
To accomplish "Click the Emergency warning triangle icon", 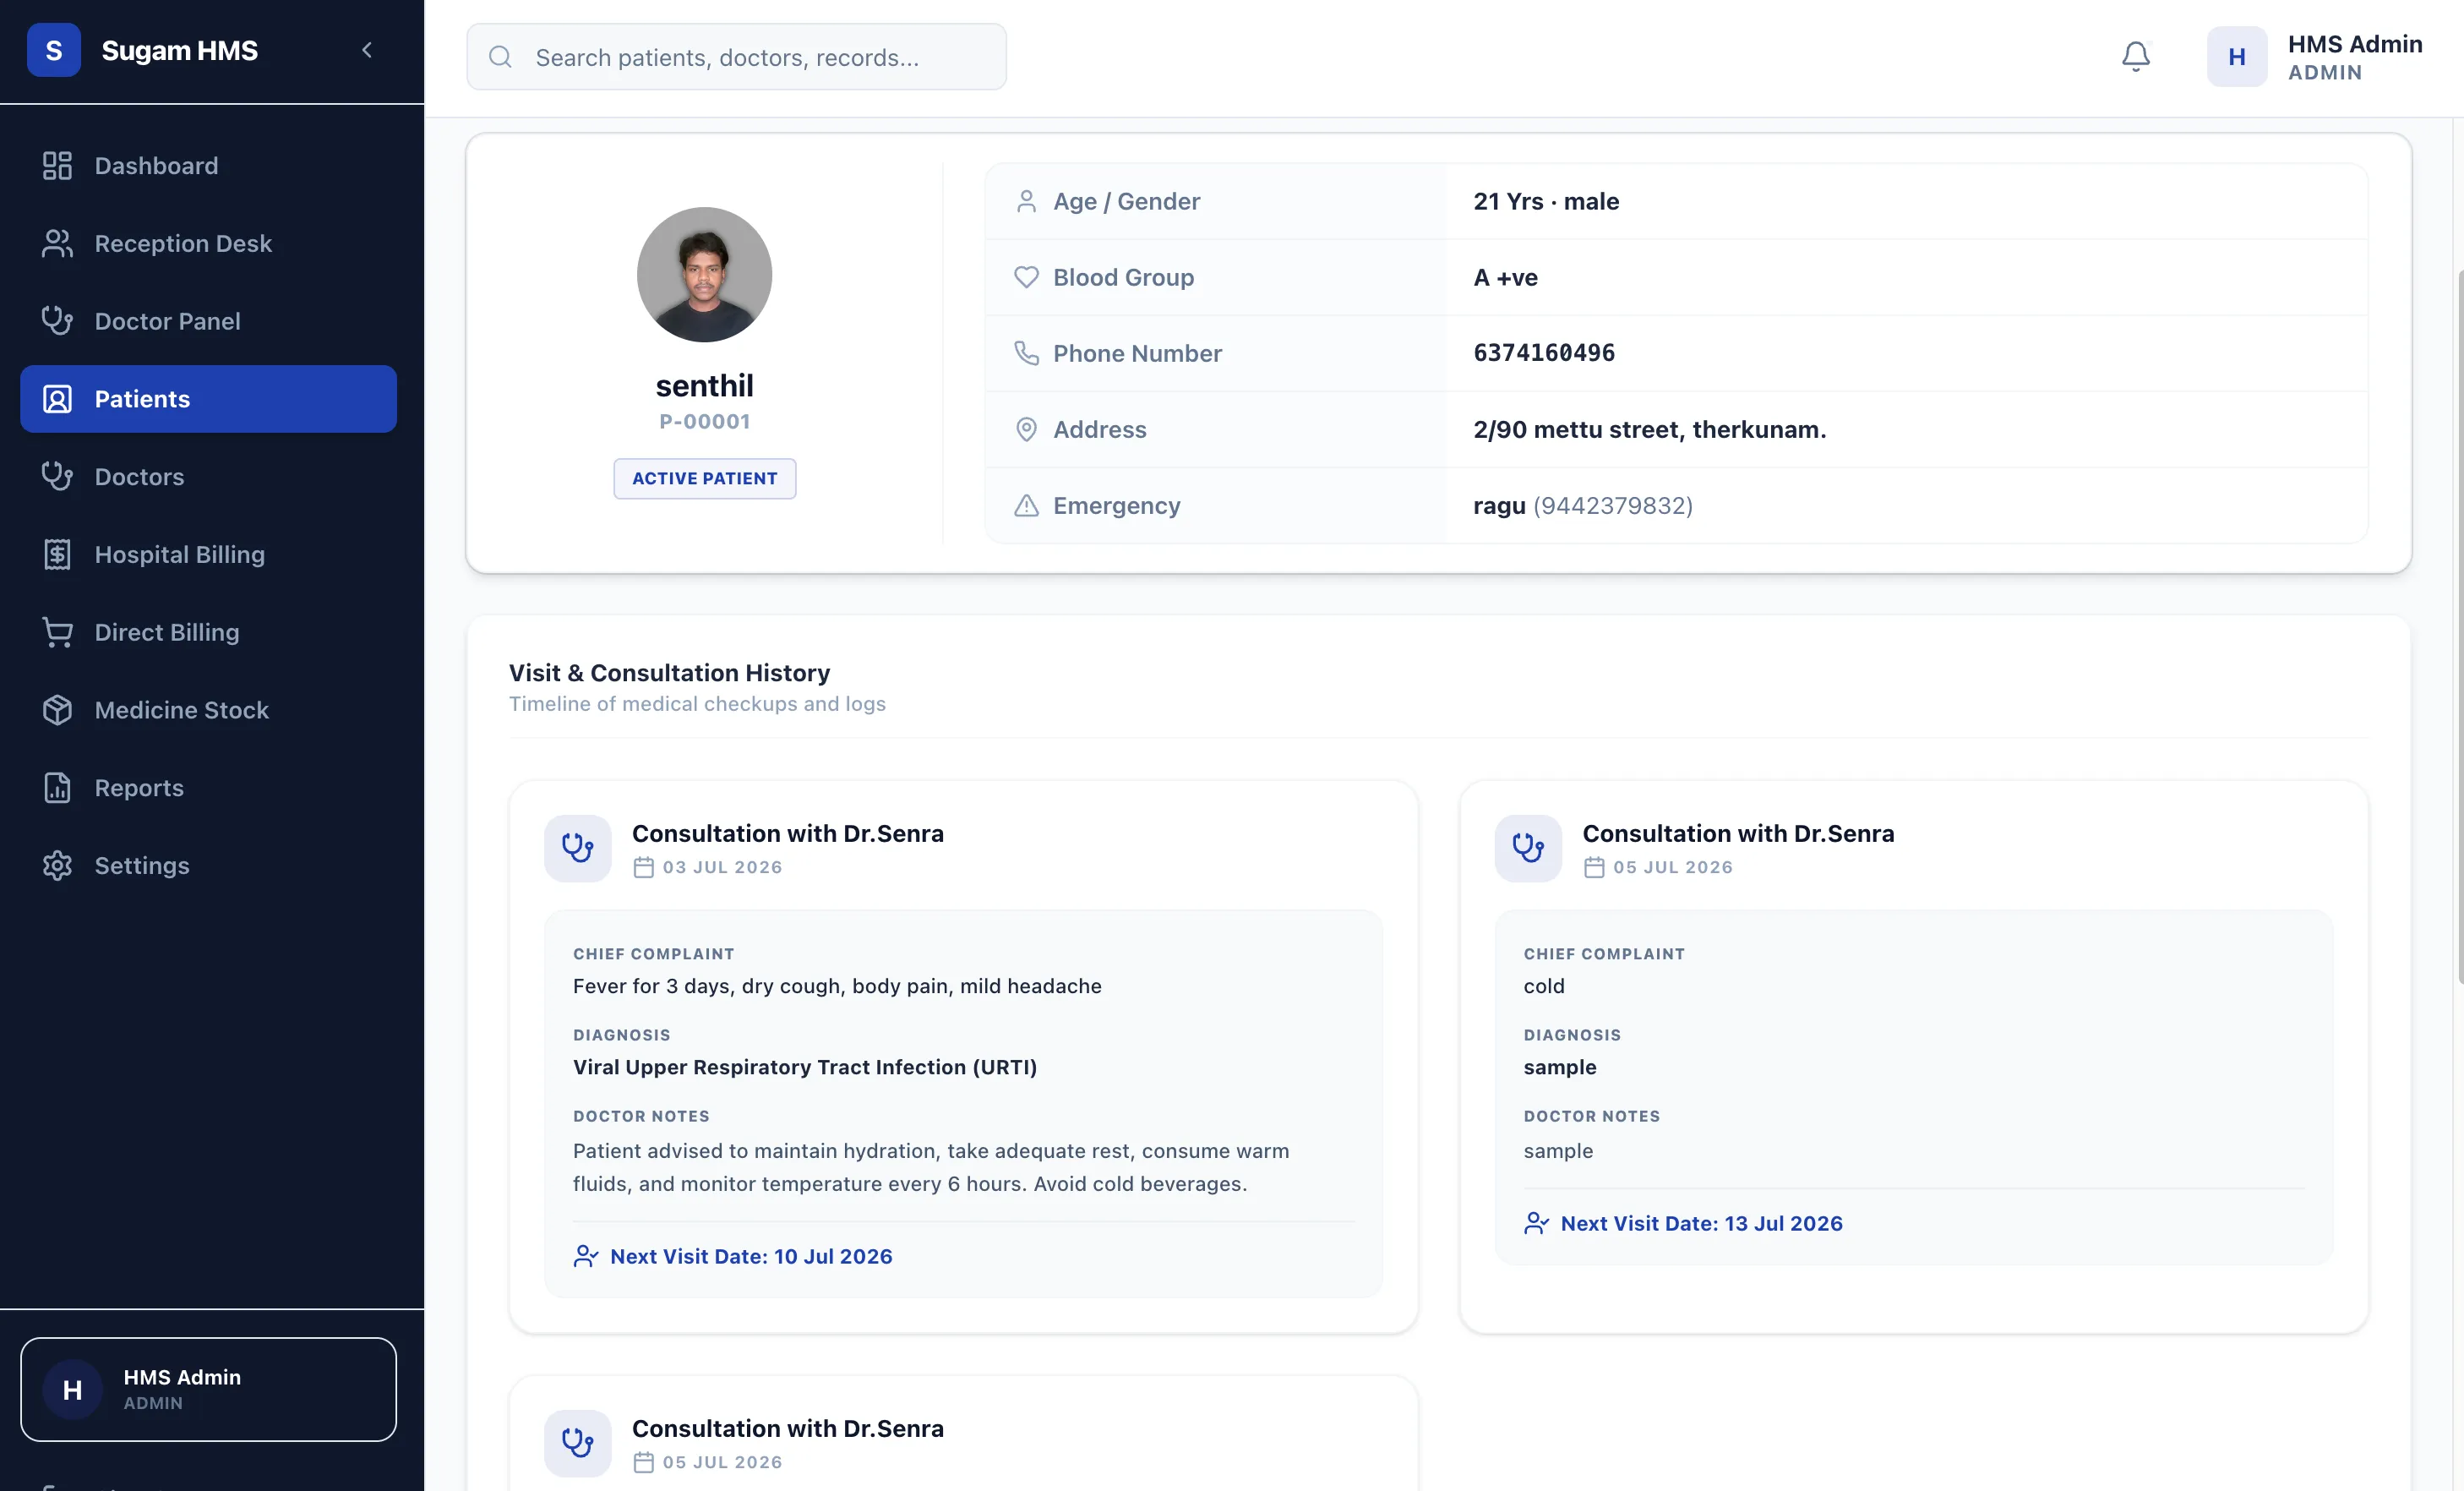I will 1026,505.
